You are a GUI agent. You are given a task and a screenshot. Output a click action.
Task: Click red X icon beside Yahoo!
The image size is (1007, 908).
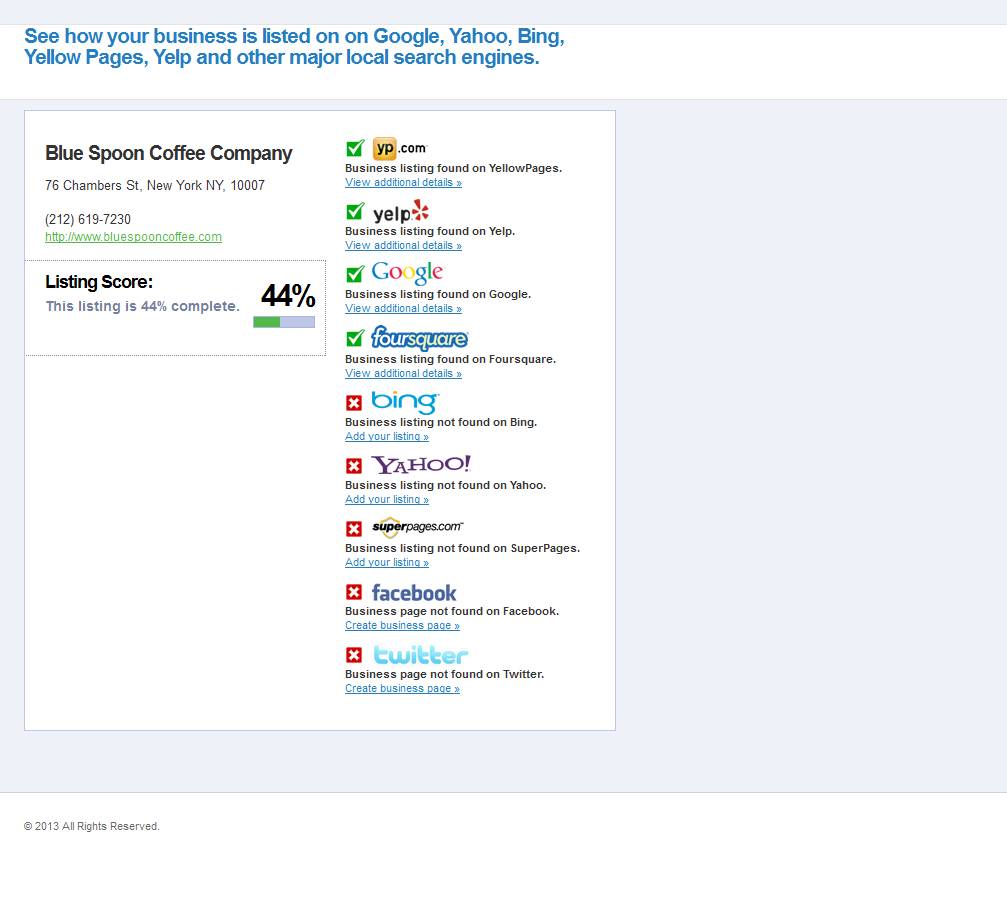coord(354,466)
